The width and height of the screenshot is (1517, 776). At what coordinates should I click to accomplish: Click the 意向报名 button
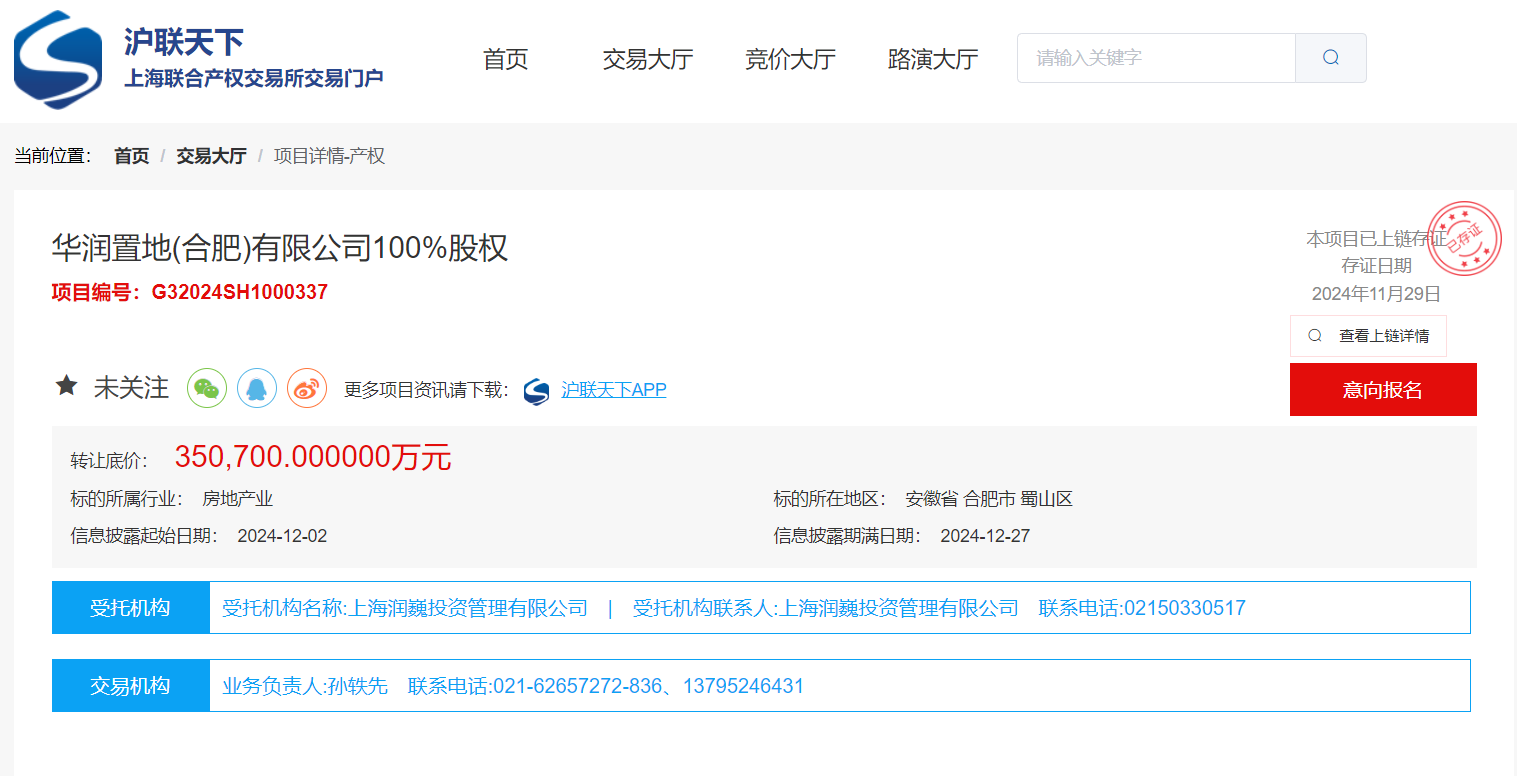pyautogui.click(x=1383, y=390)
